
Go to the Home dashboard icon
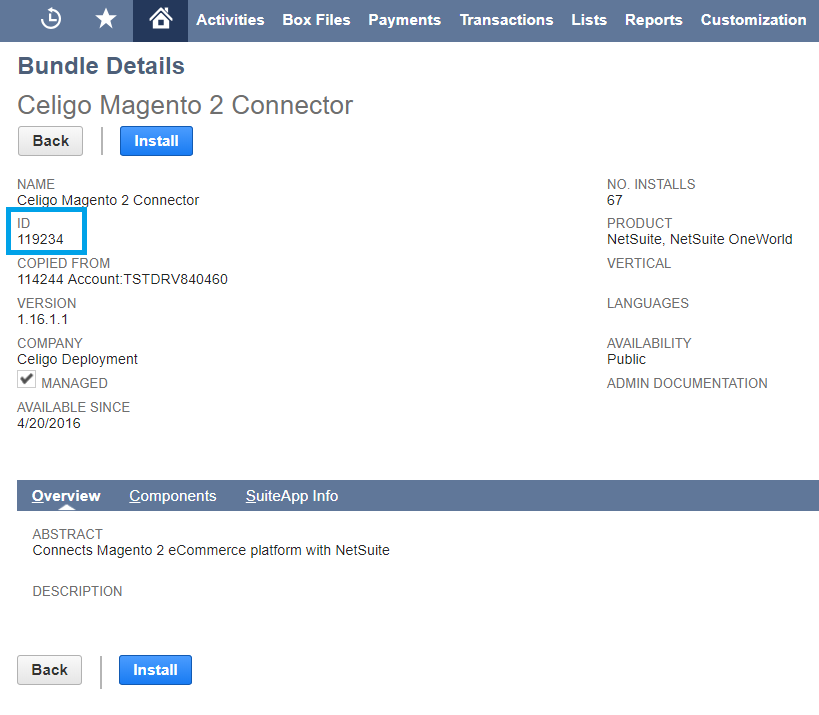coord(159,19)
